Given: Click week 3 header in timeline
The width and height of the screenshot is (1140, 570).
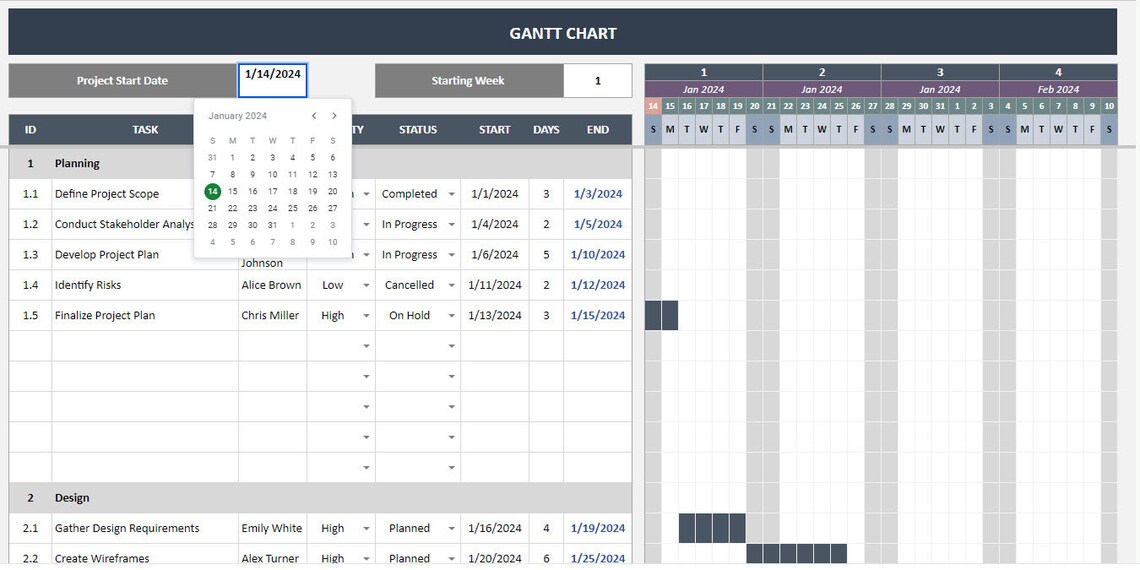Looking at the screenshot, I should click(940, 72).
